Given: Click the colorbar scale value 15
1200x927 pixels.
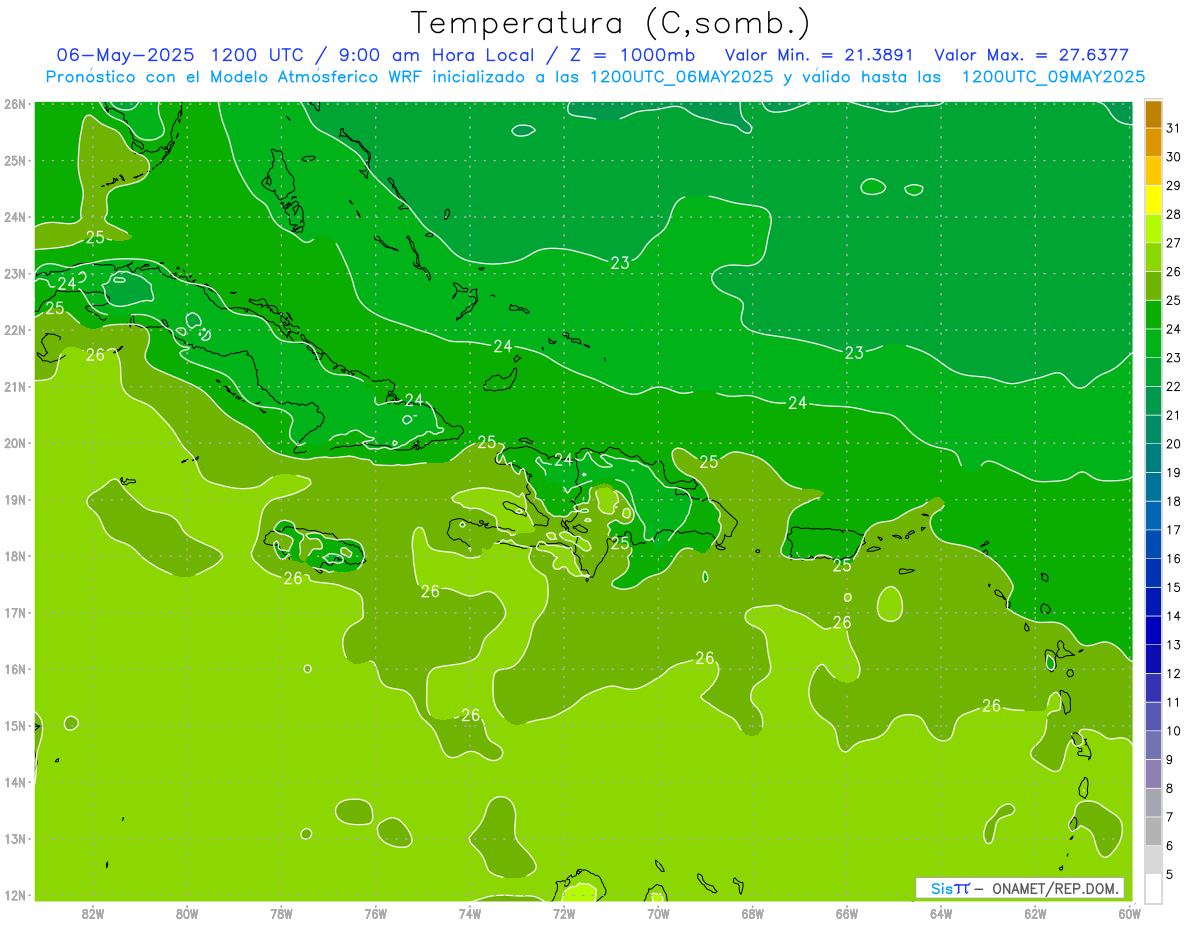Looking at the screenshot, I should pos(1174,587).
